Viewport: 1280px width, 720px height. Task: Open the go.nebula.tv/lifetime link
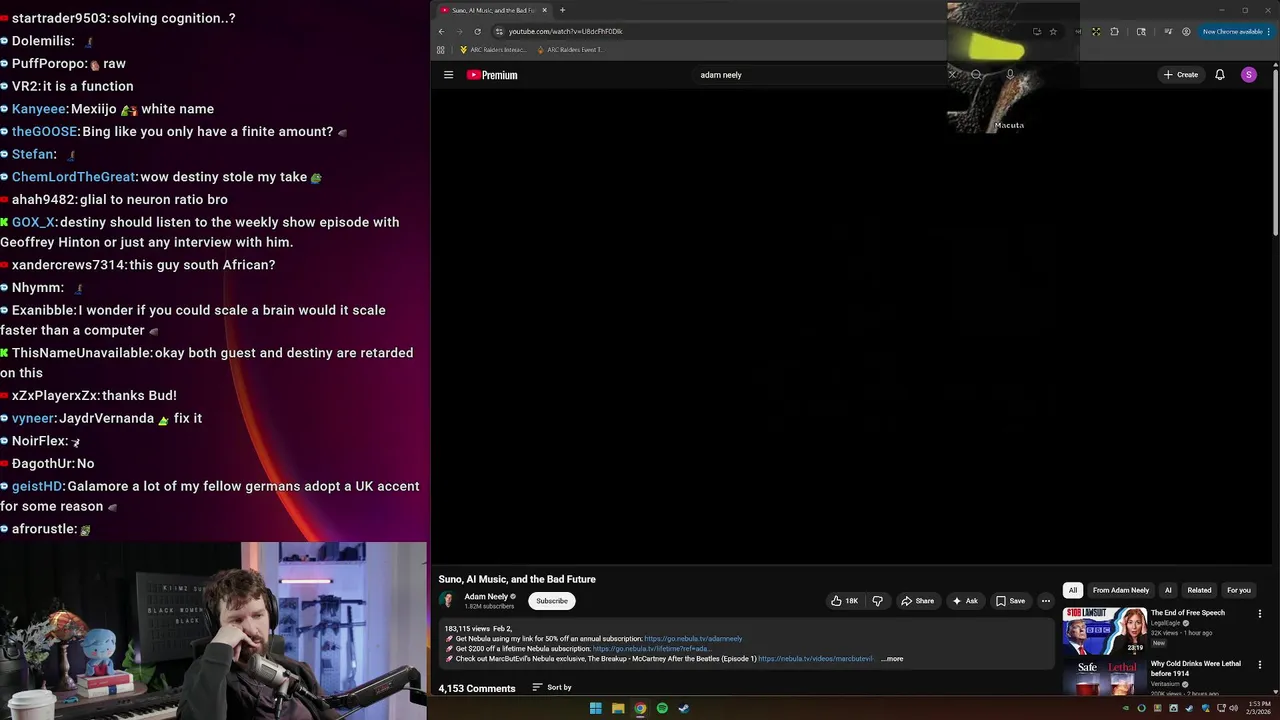(651, 649)
